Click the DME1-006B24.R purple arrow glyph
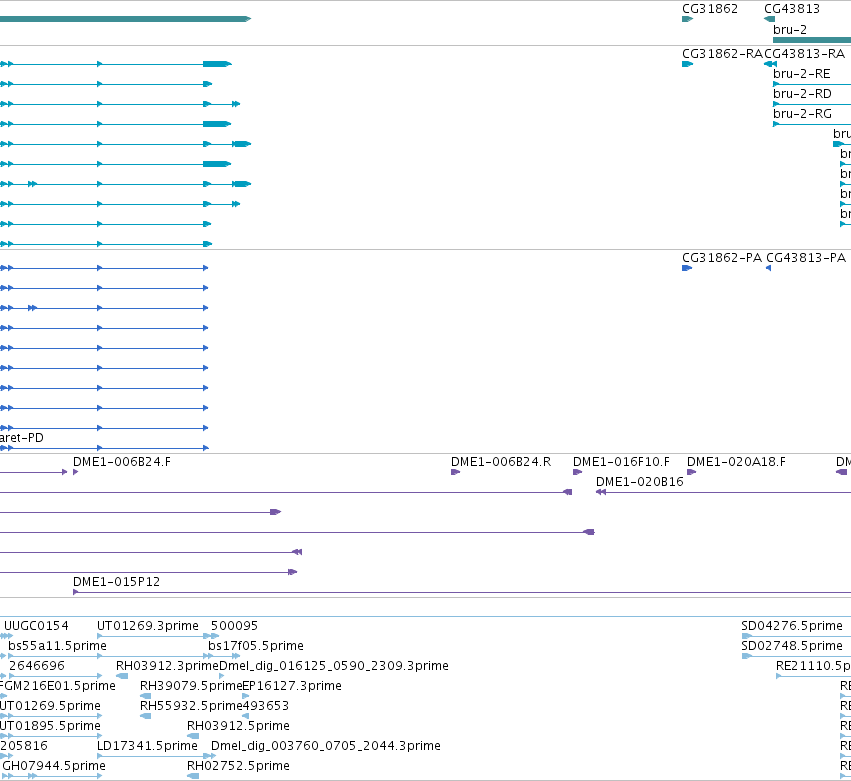The width and height of the screenshot is (851, 781). tap(455, 472)
